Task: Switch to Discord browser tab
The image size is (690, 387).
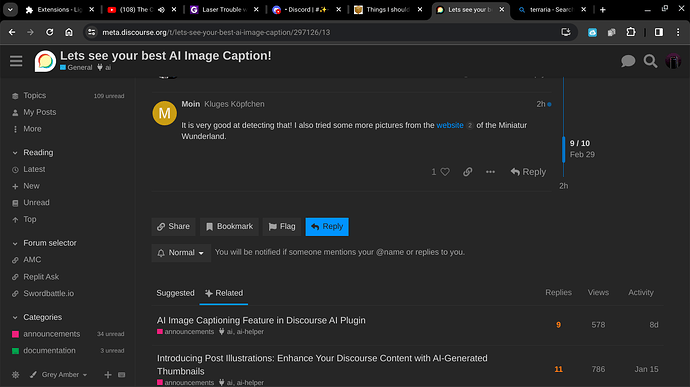Action: (x=306, y=10)
